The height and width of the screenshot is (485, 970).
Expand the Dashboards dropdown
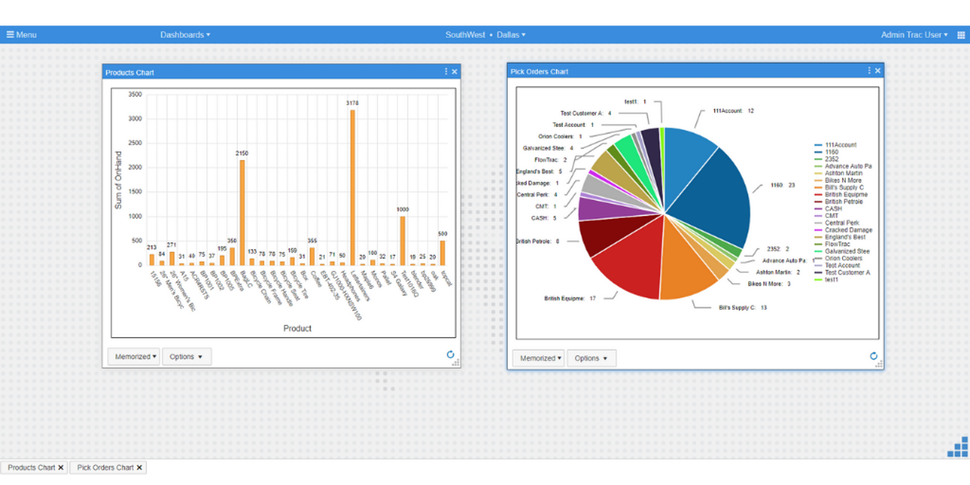coord(185,35)
